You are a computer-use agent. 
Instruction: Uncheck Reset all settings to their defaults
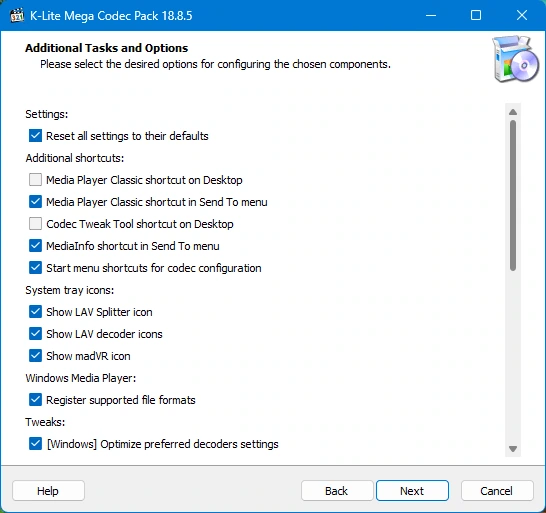tap(35, 136)
